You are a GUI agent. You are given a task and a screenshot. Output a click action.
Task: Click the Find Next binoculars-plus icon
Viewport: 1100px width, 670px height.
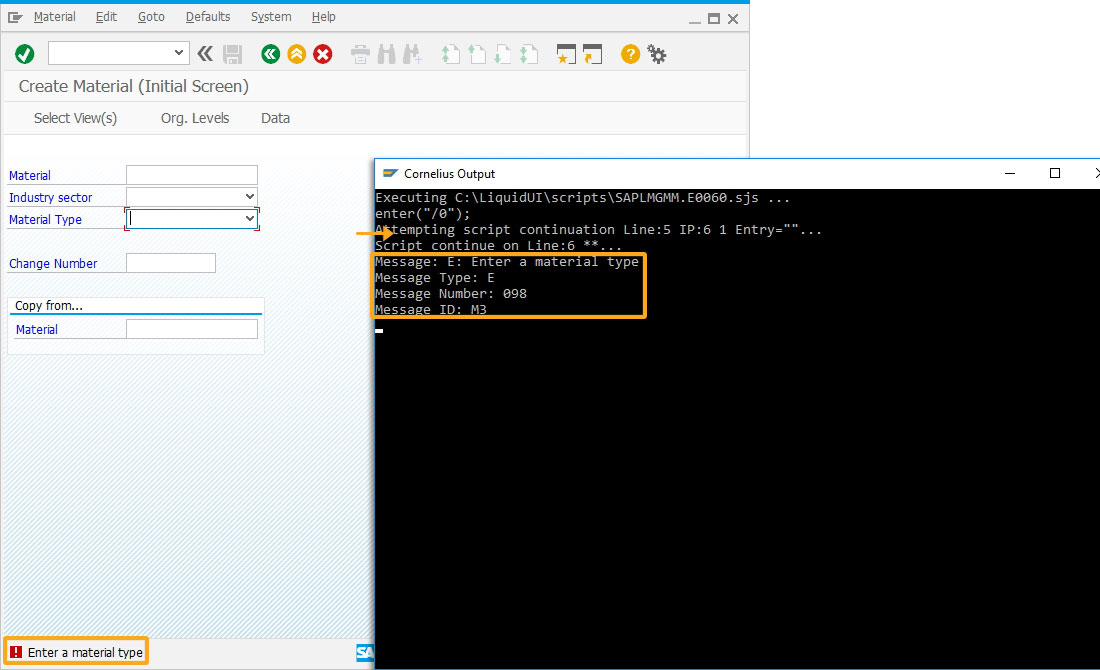click(412, 54)
